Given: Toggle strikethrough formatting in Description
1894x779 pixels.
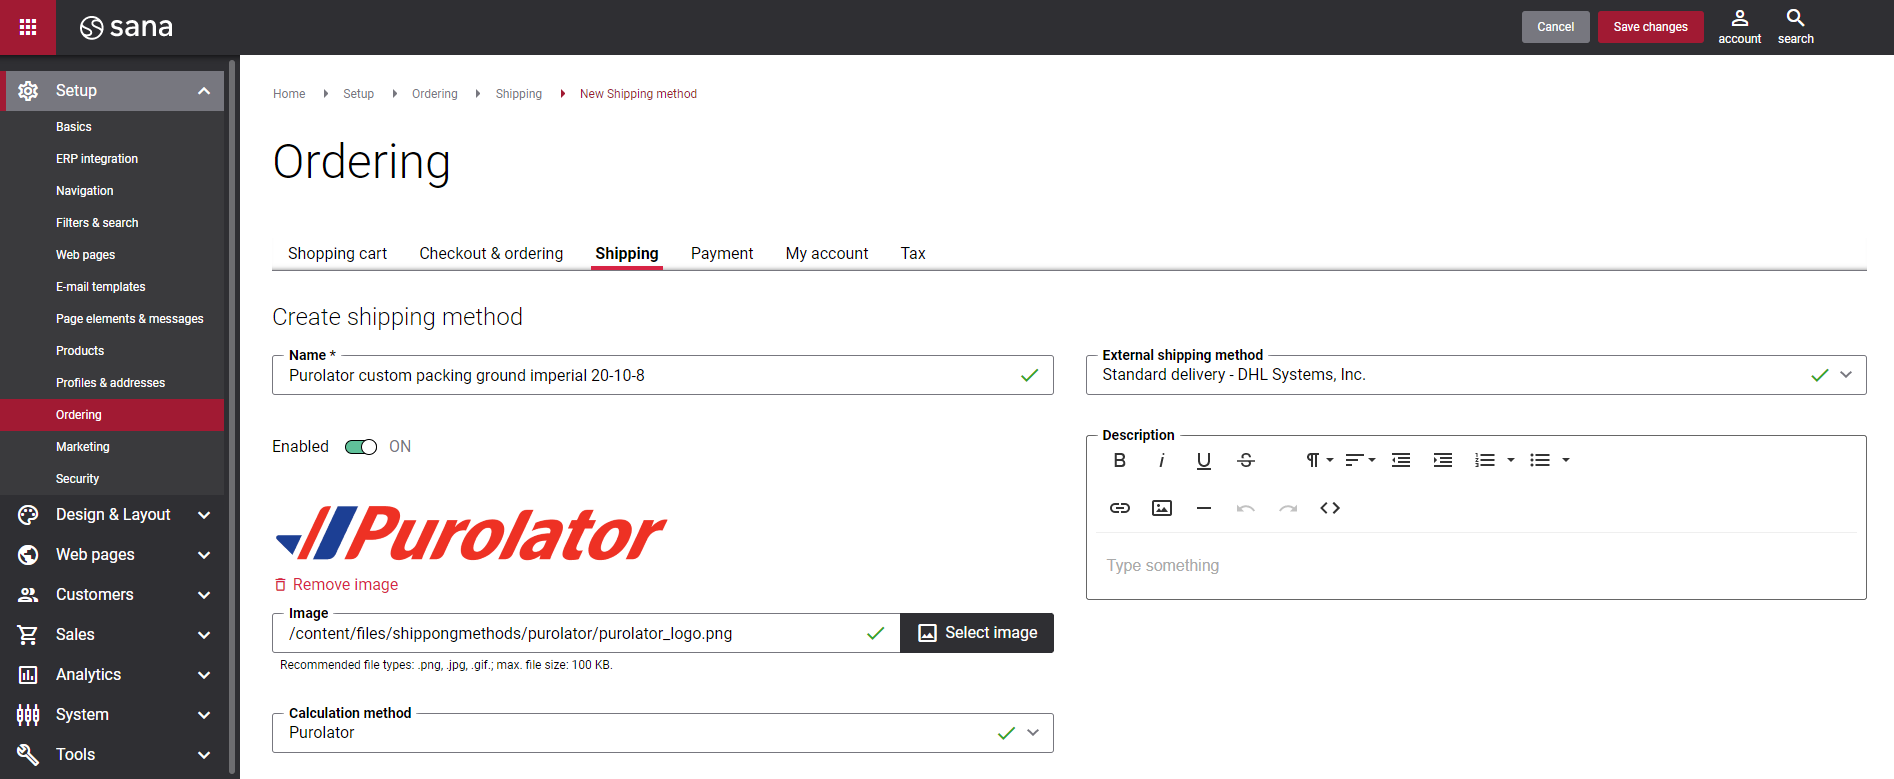Looking at the screenshot, I should click(1246, 460).
